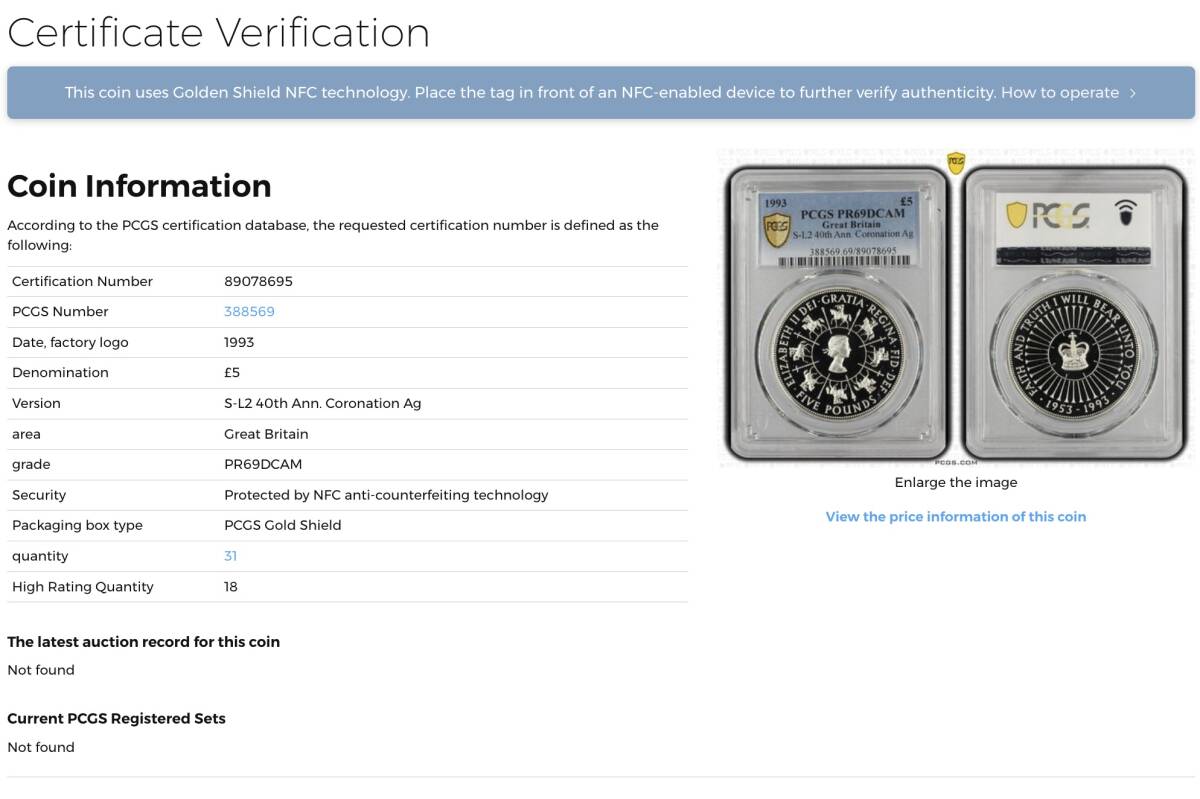Click the 'area' row label

click(28, 434)
